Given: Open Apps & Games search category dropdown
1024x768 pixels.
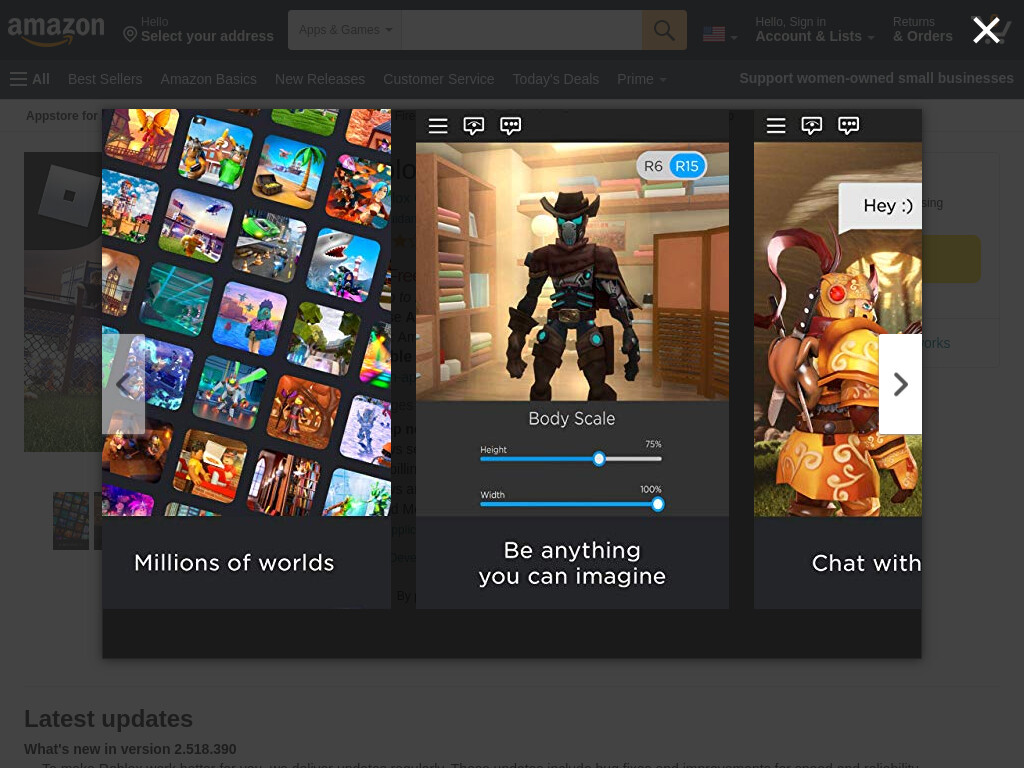Looking at the screenshot, I should [x=345, y=30].
